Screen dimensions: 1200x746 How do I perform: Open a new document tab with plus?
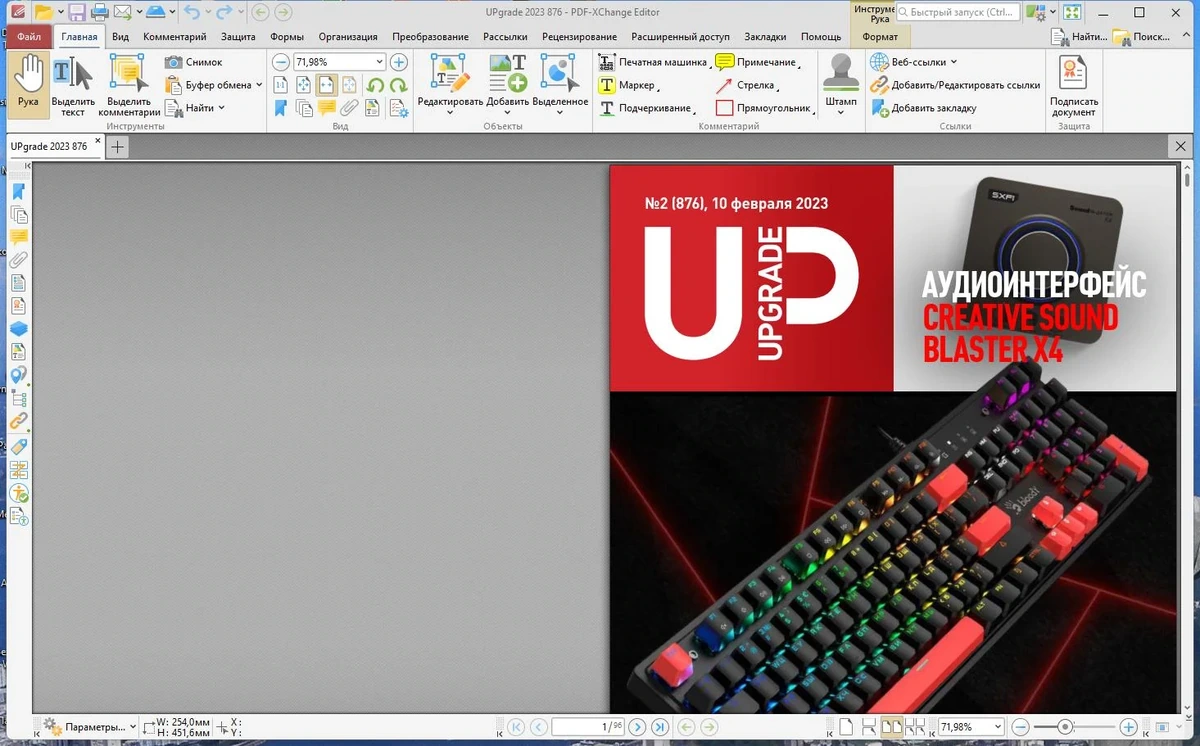pos(117,147)
